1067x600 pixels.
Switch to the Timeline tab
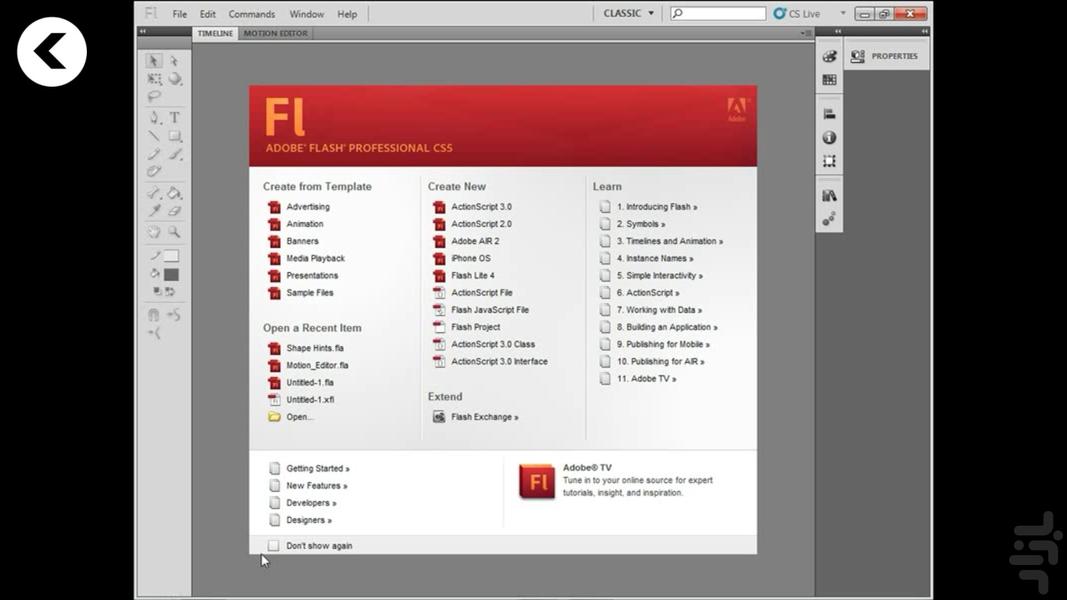215,33
